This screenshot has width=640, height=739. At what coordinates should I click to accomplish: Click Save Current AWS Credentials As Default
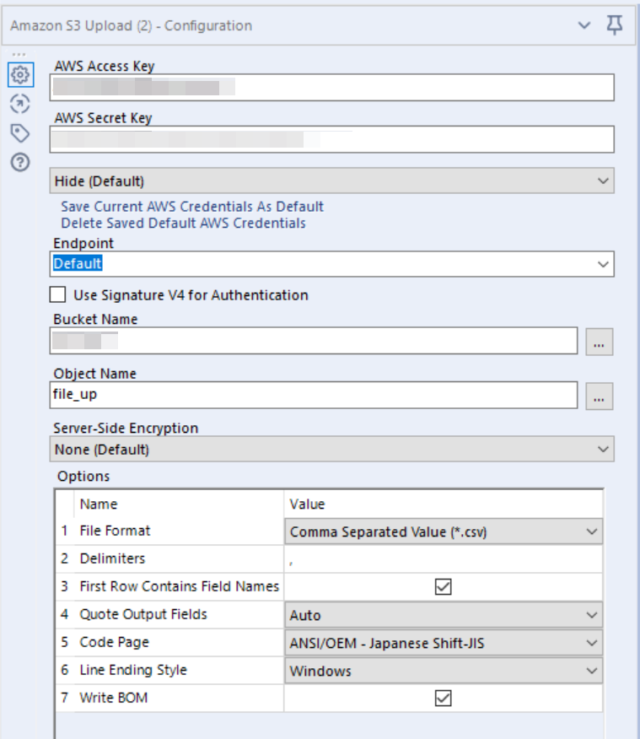(x=192, y=206)
